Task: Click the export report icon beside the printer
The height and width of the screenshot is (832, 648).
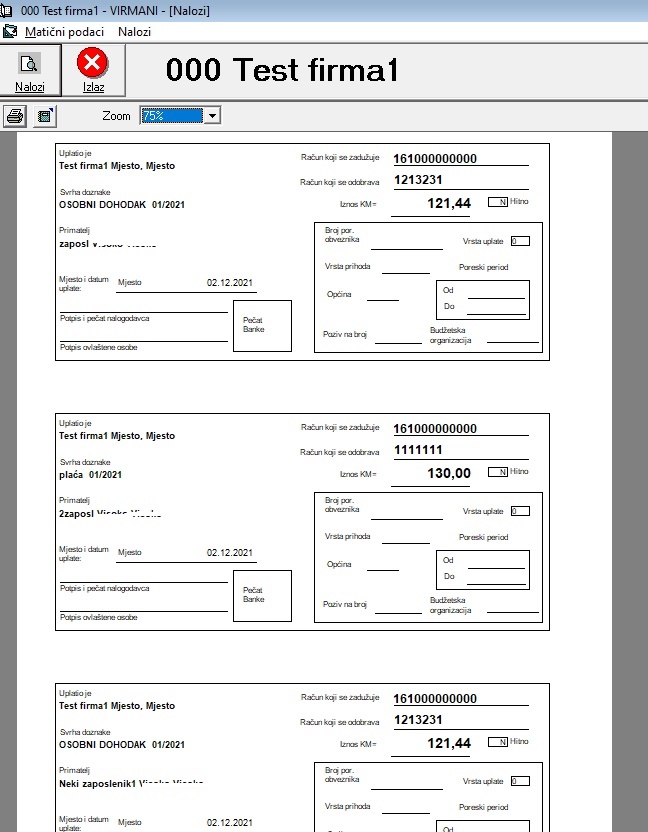Action: [44, 116]
